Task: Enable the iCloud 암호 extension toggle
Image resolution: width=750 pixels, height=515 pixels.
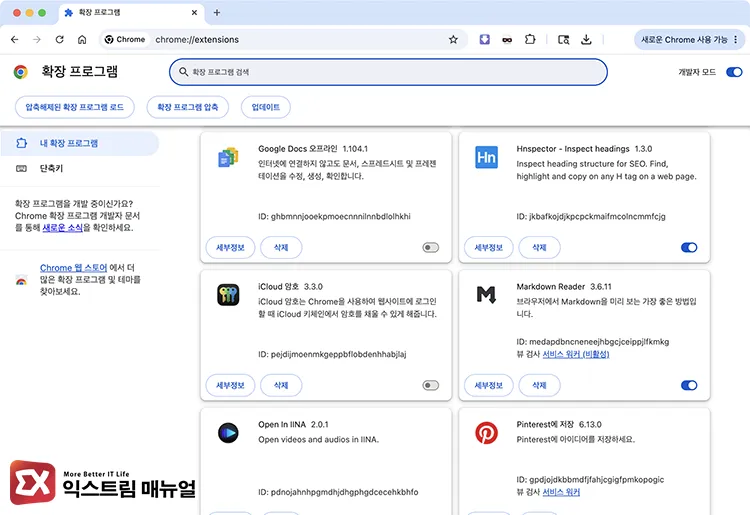Action: 430,385
